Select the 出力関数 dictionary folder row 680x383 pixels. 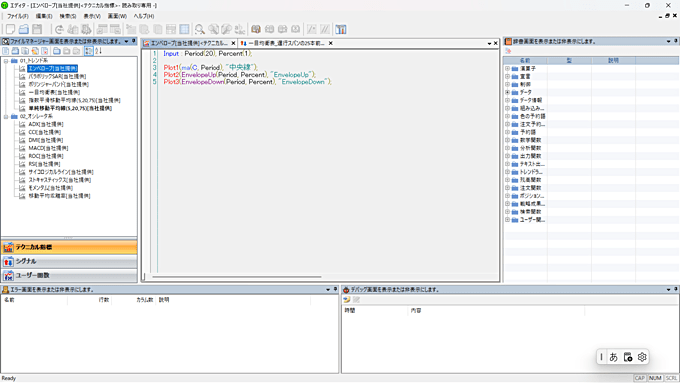tap(530, 156)
